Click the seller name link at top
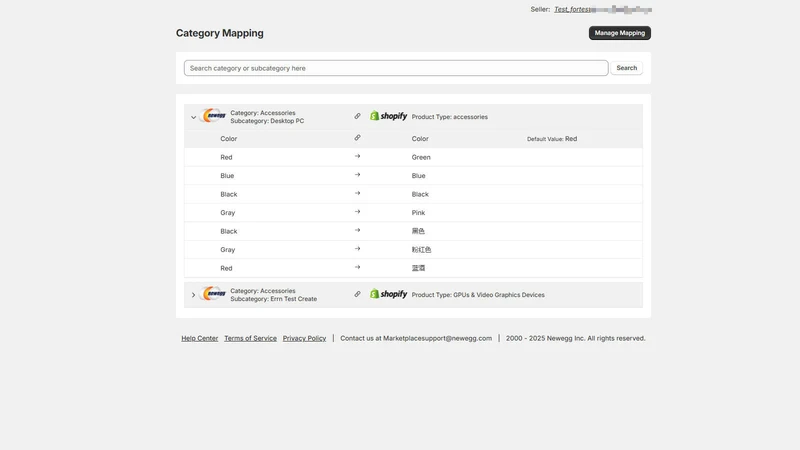The image size is (800, 450). click(x=603, y=9)
